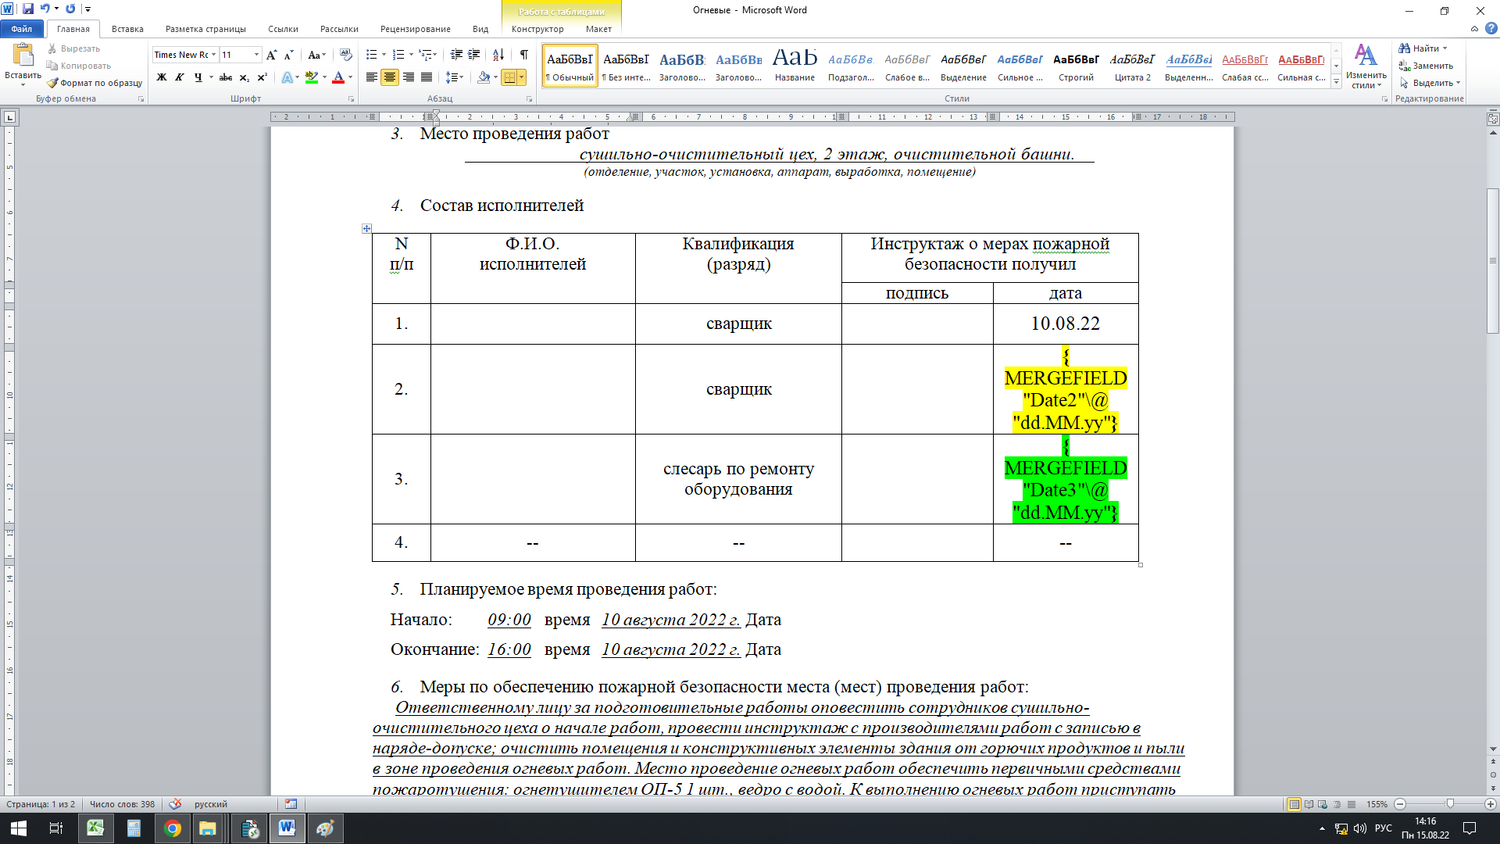
Task: Open Выделить (Select) dropdown
Action: point(1430,83)
